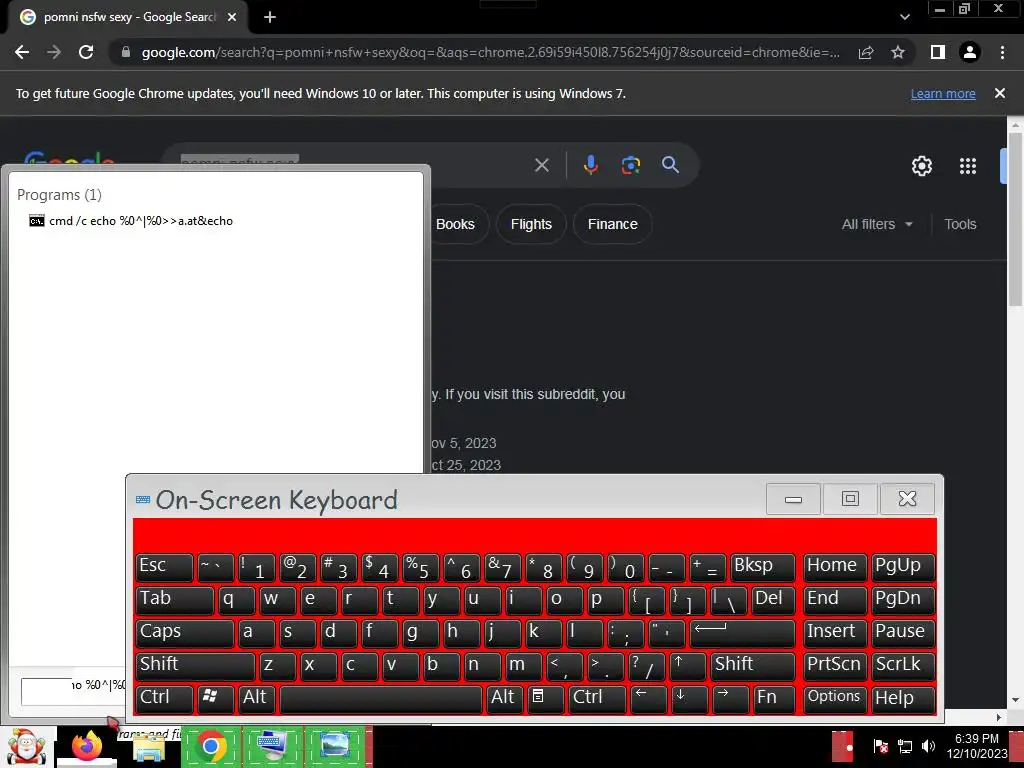1024x768 pixels.
Task: Toggle the Fn key on the keyboard
Action: (x=774, y=698)
